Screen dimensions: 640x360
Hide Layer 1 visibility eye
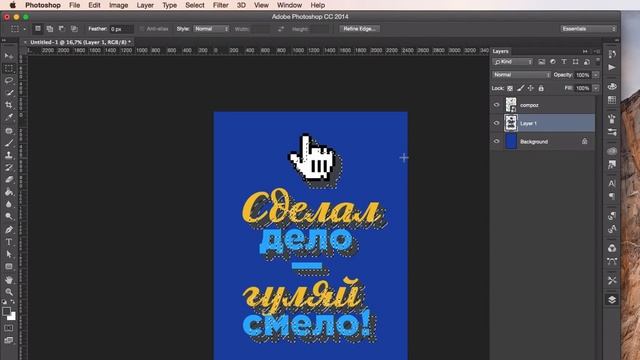496,123
